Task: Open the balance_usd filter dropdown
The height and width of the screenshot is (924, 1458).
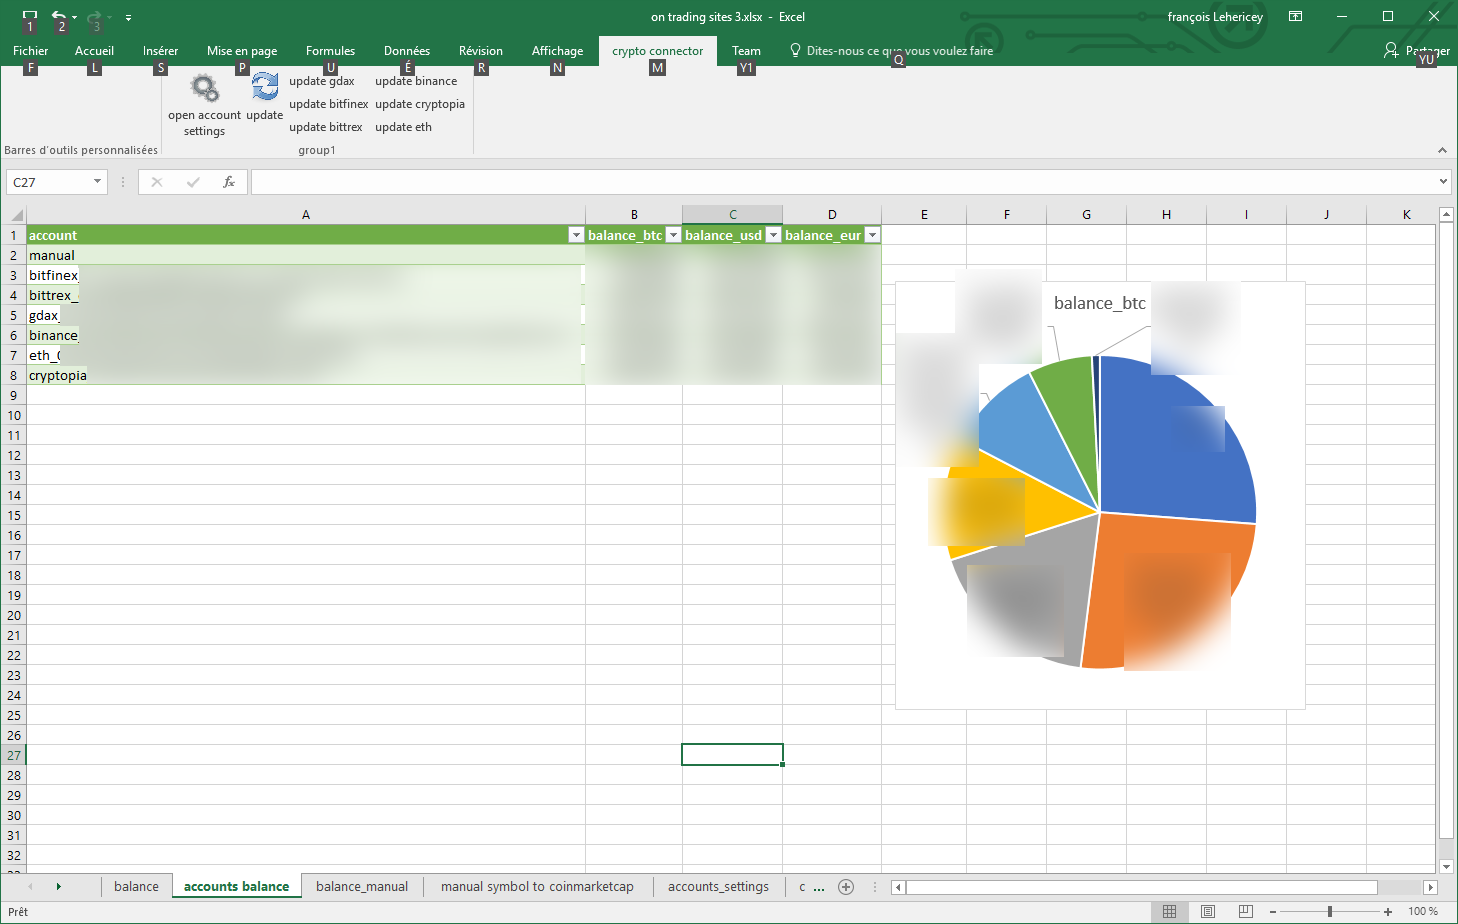Action: pyautogui.click(x=773, y=235)
